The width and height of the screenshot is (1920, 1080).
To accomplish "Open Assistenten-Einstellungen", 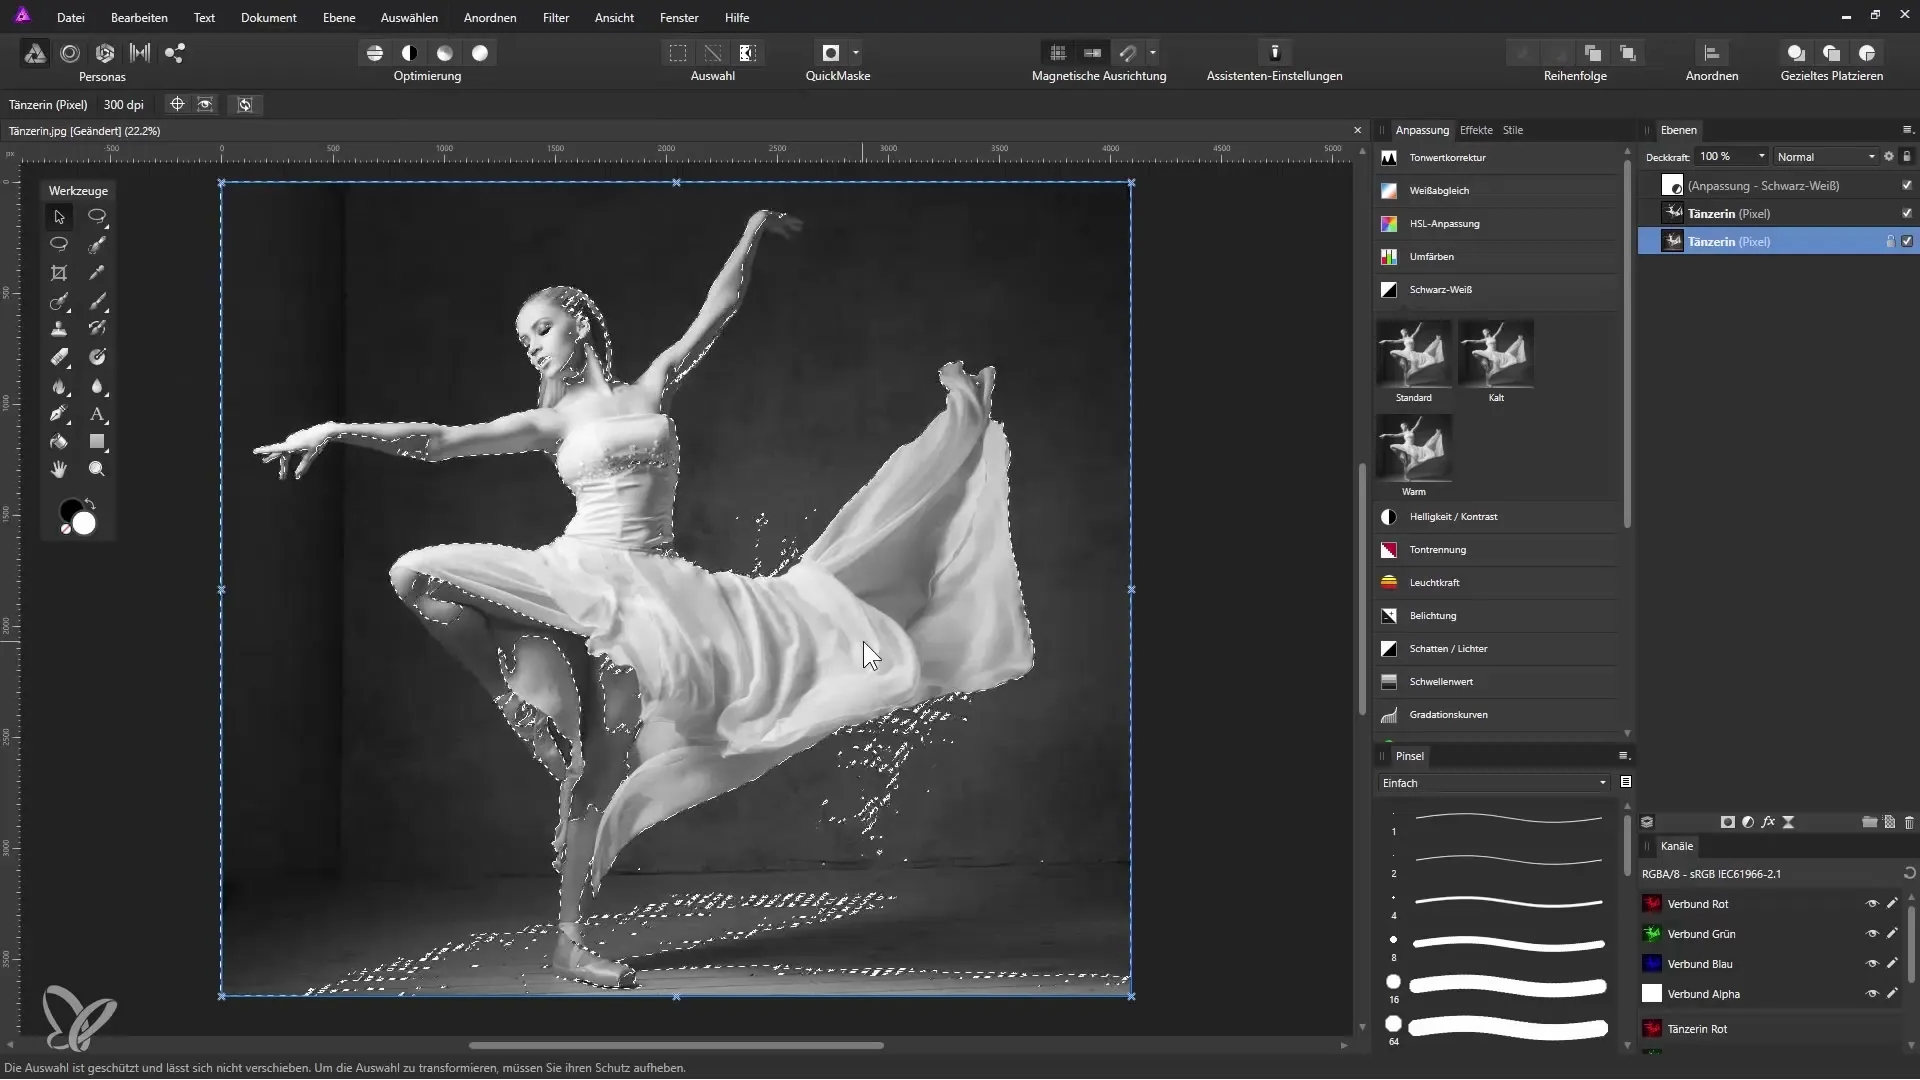I will [1275, 53].
